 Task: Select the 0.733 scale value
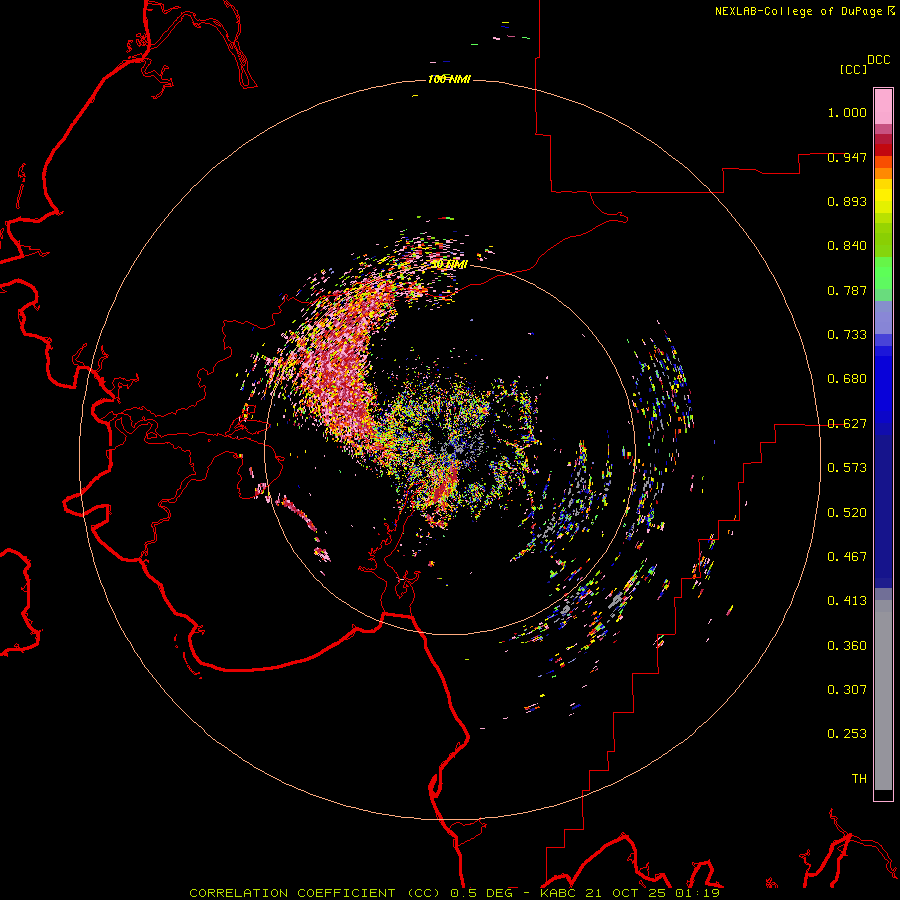coord(847,335)
